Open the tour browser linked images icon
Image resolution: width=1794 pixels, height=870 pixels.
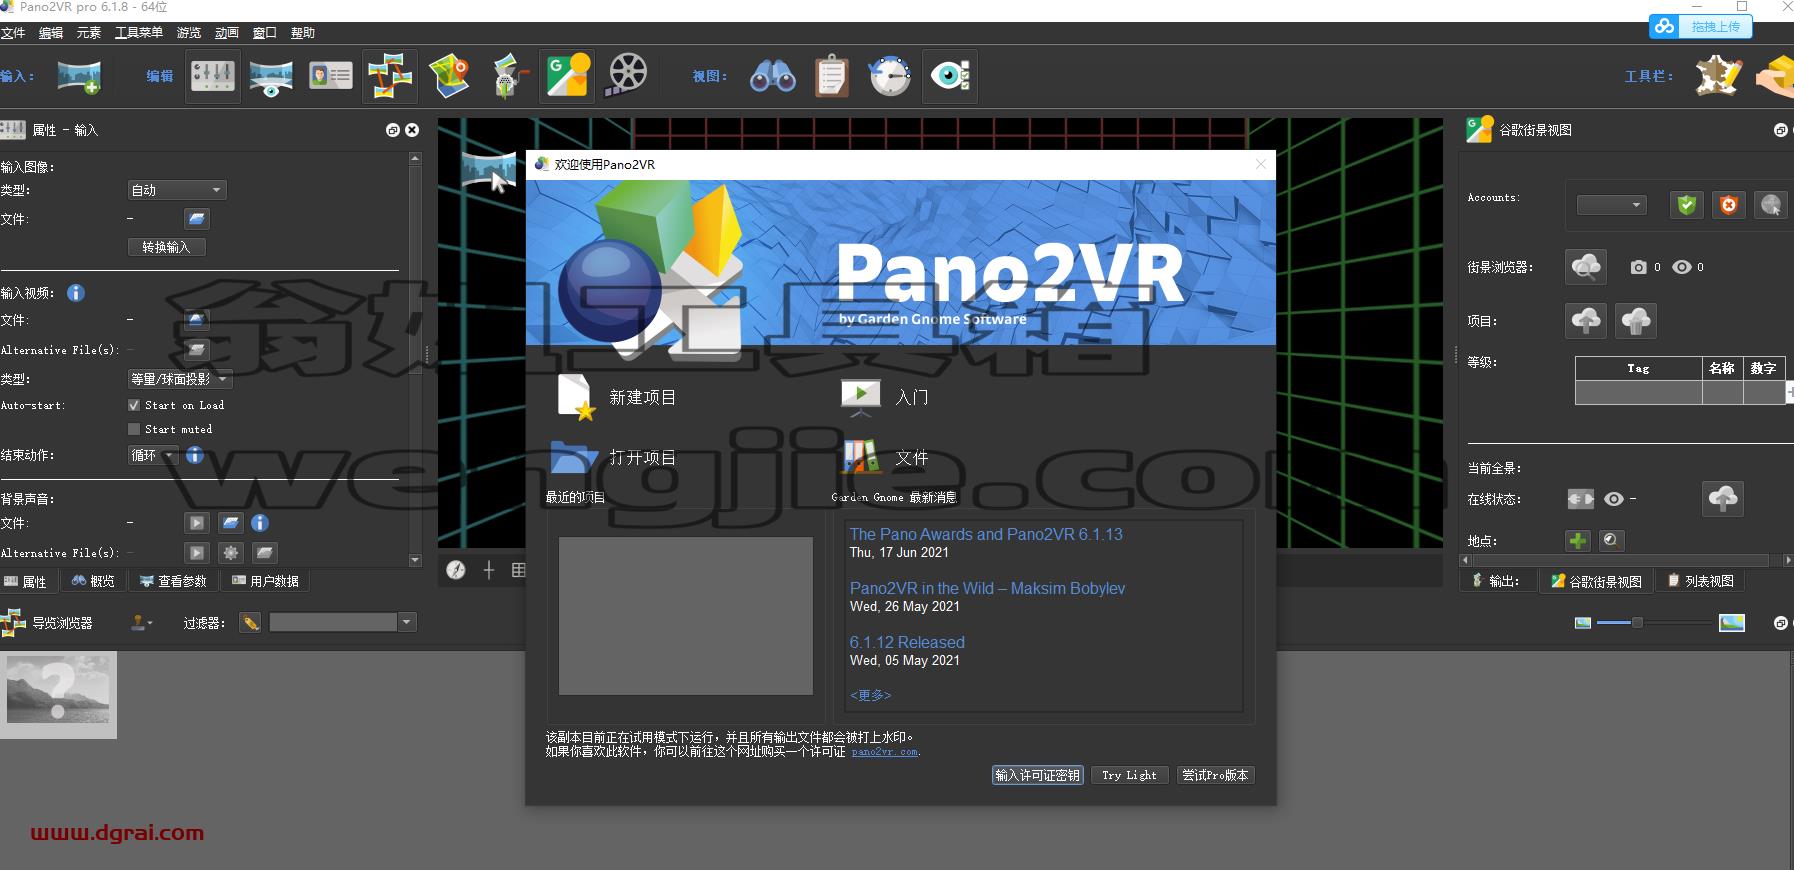390,76
